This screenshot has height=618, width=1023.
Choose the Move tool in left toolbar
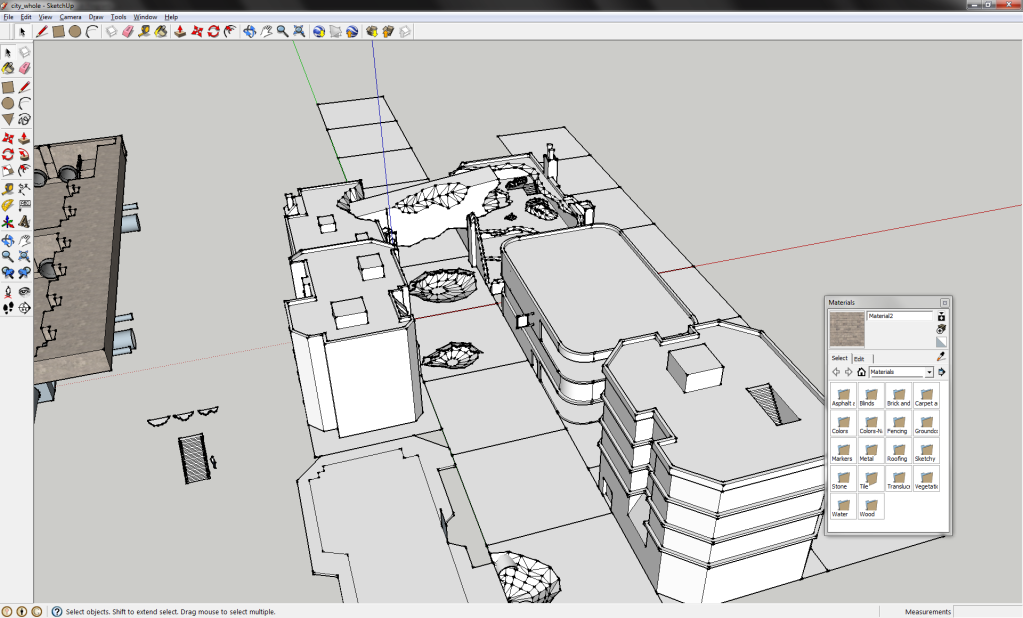(x=8, y=138)
